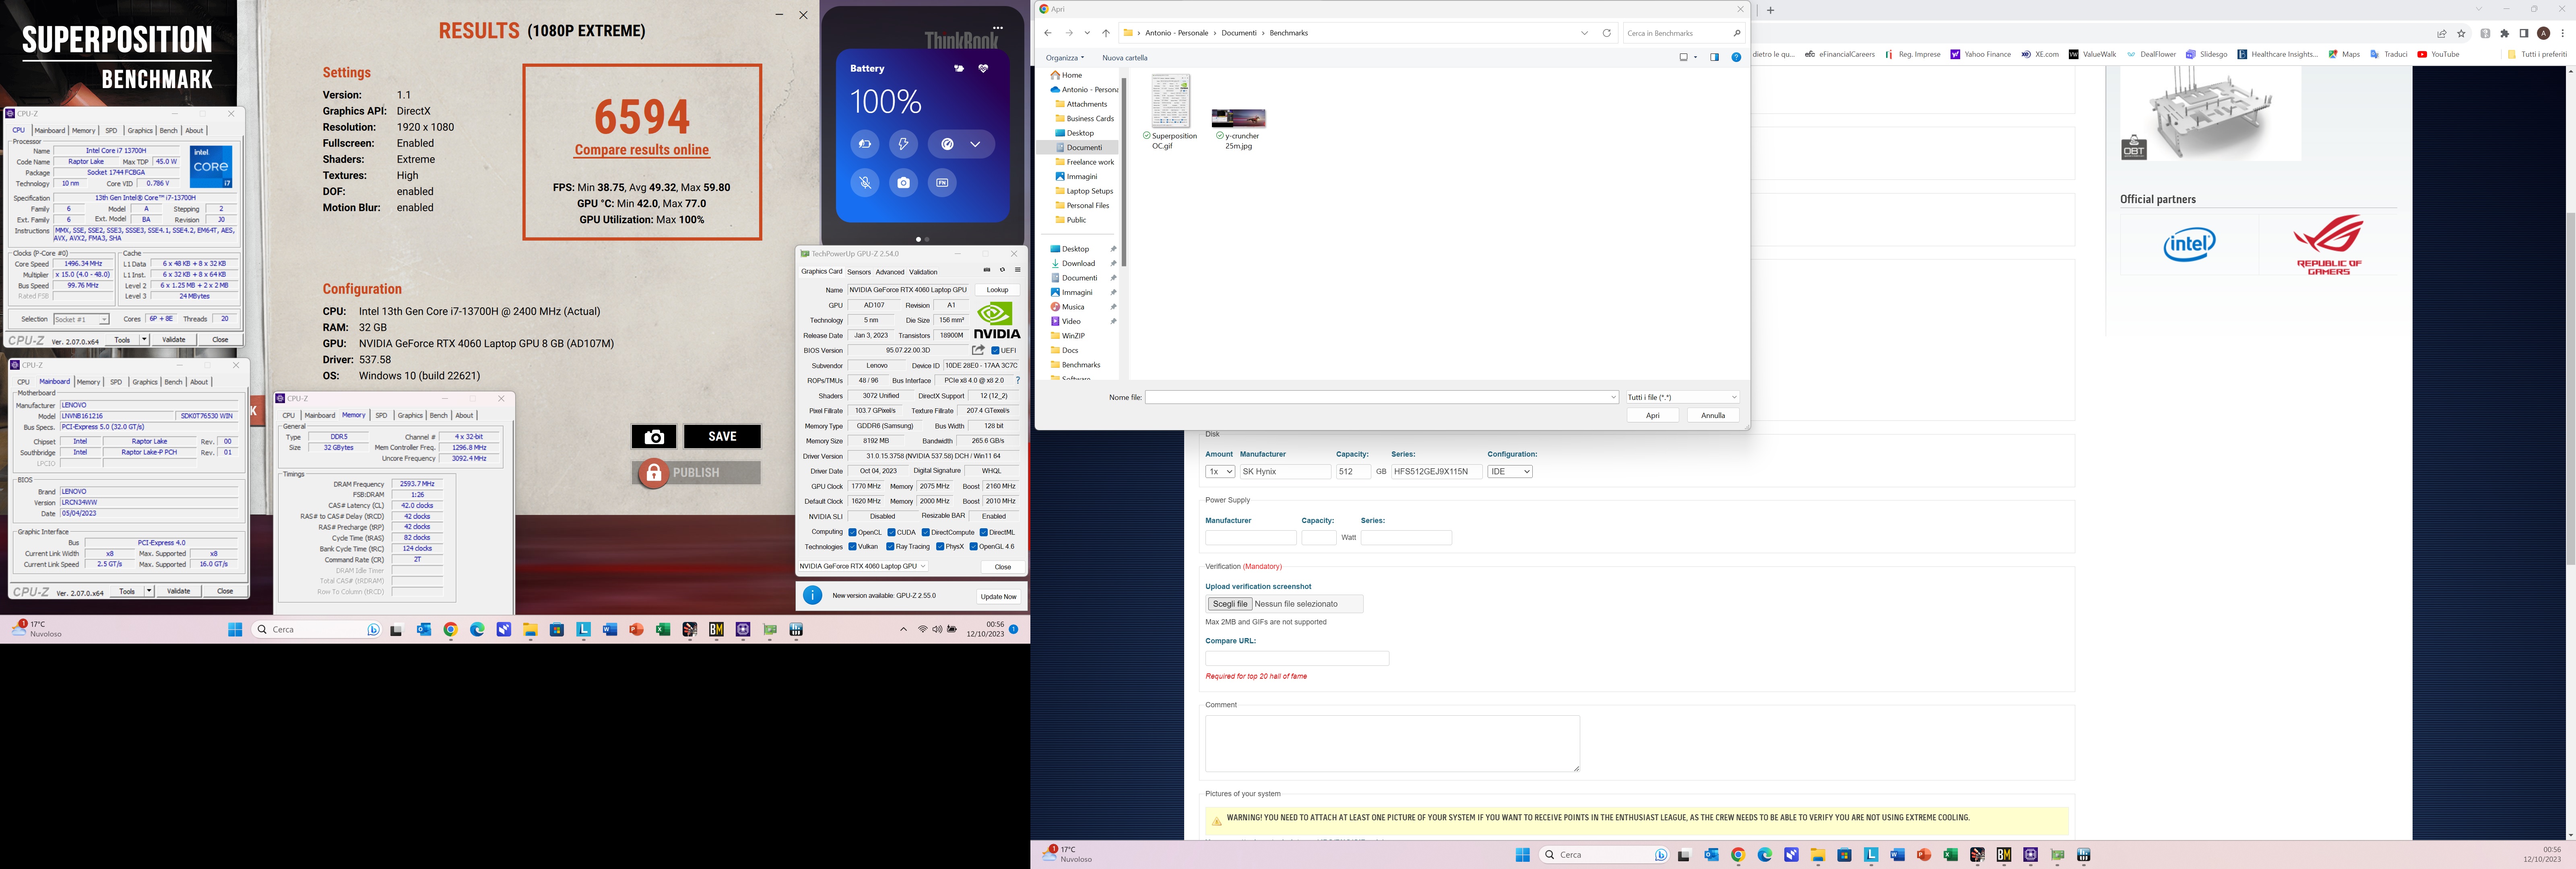Open the disk Amount 1x dropdown
2576x869 pixels.
coord(1220,472)
